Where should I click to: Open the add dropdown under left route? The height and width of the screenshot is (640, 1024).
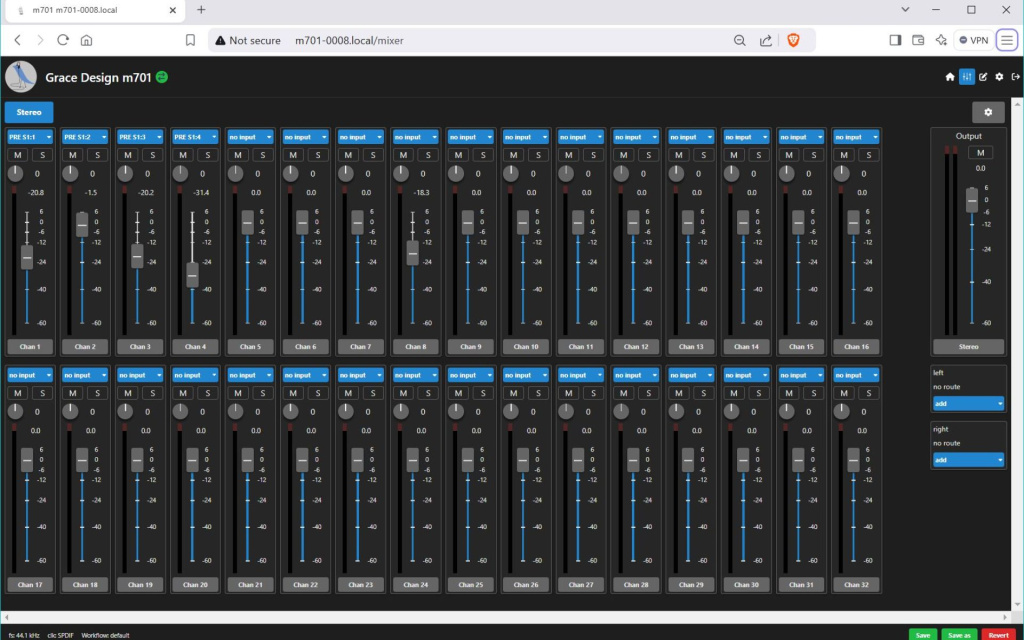968,403
